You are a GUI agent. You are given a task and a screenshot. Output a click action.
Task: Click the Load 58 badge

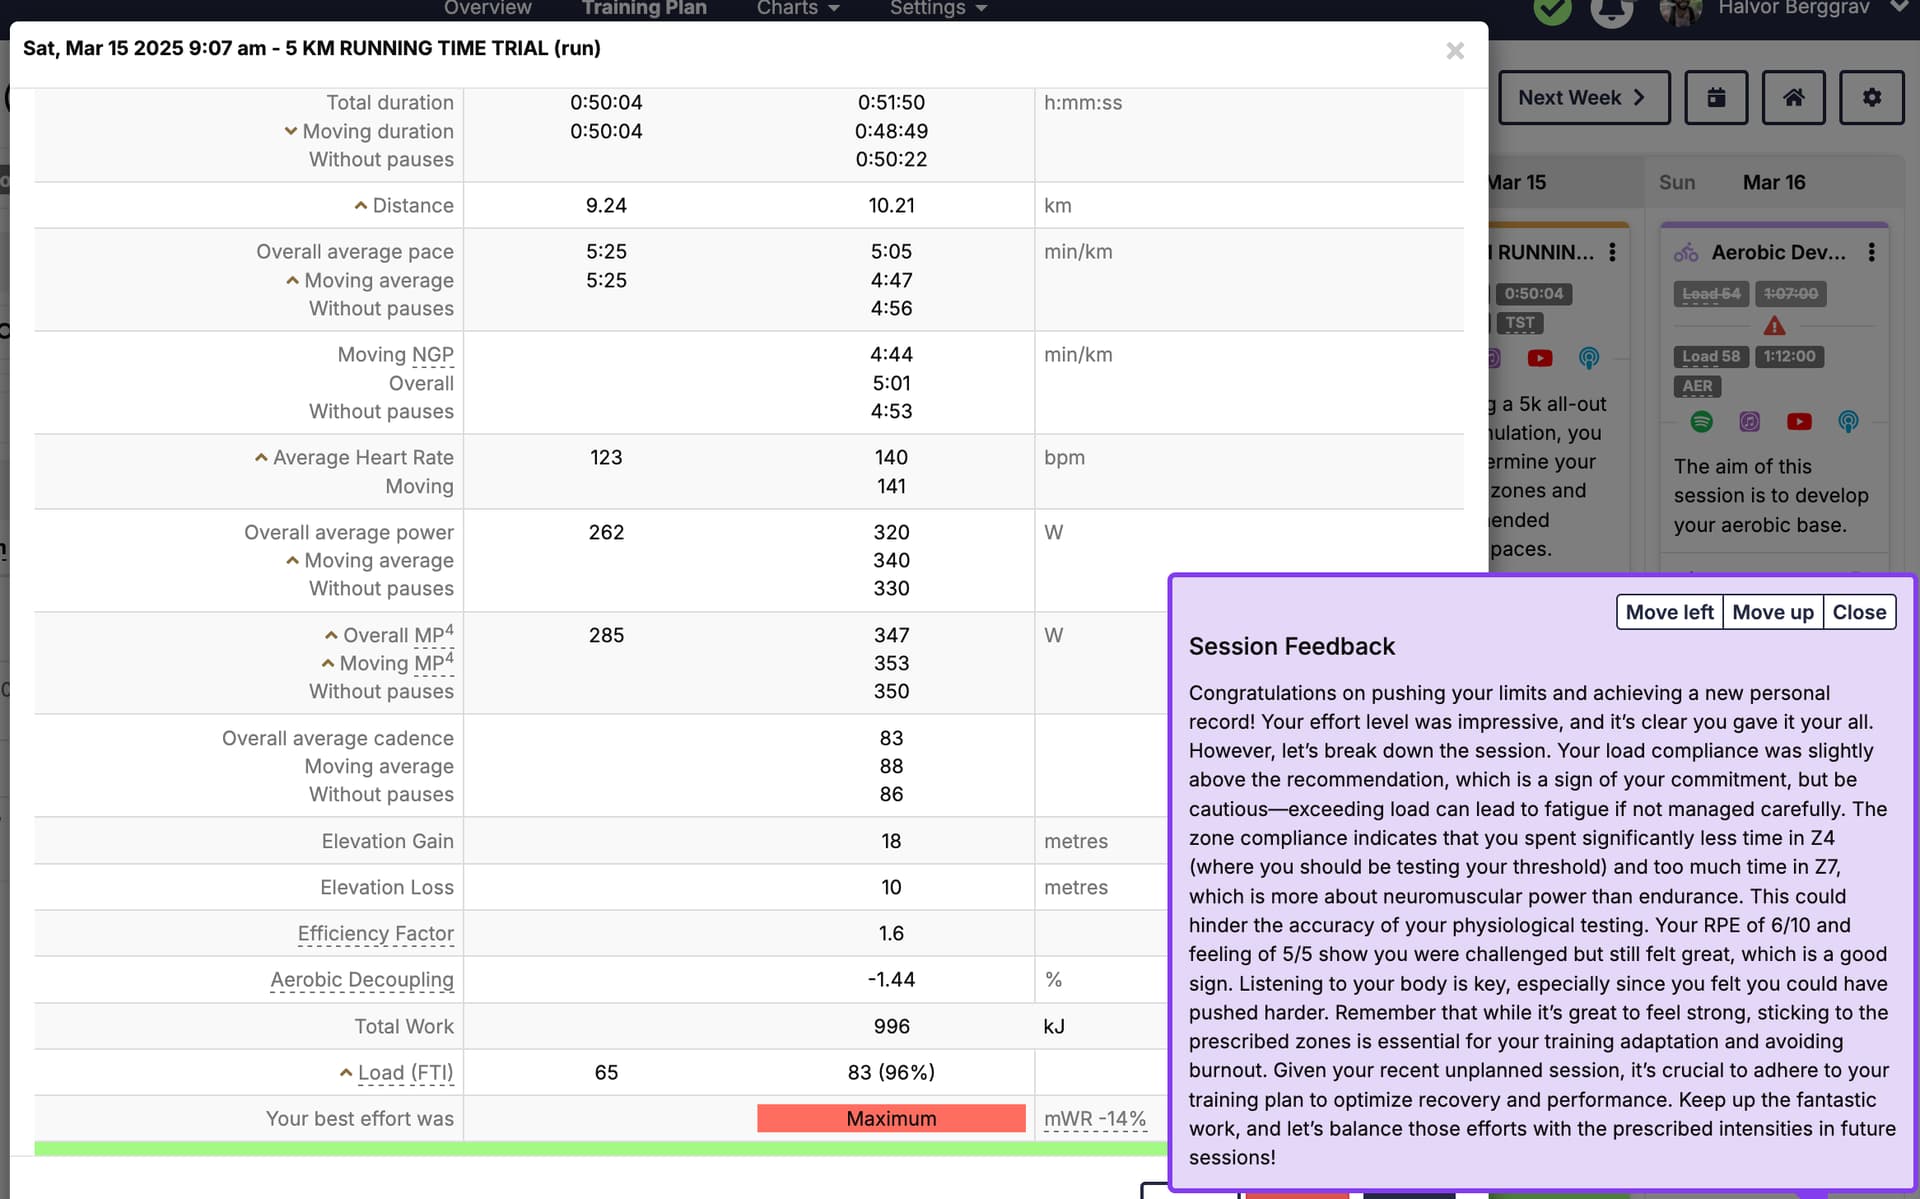pyautogui.click(x=1710, y=356)
